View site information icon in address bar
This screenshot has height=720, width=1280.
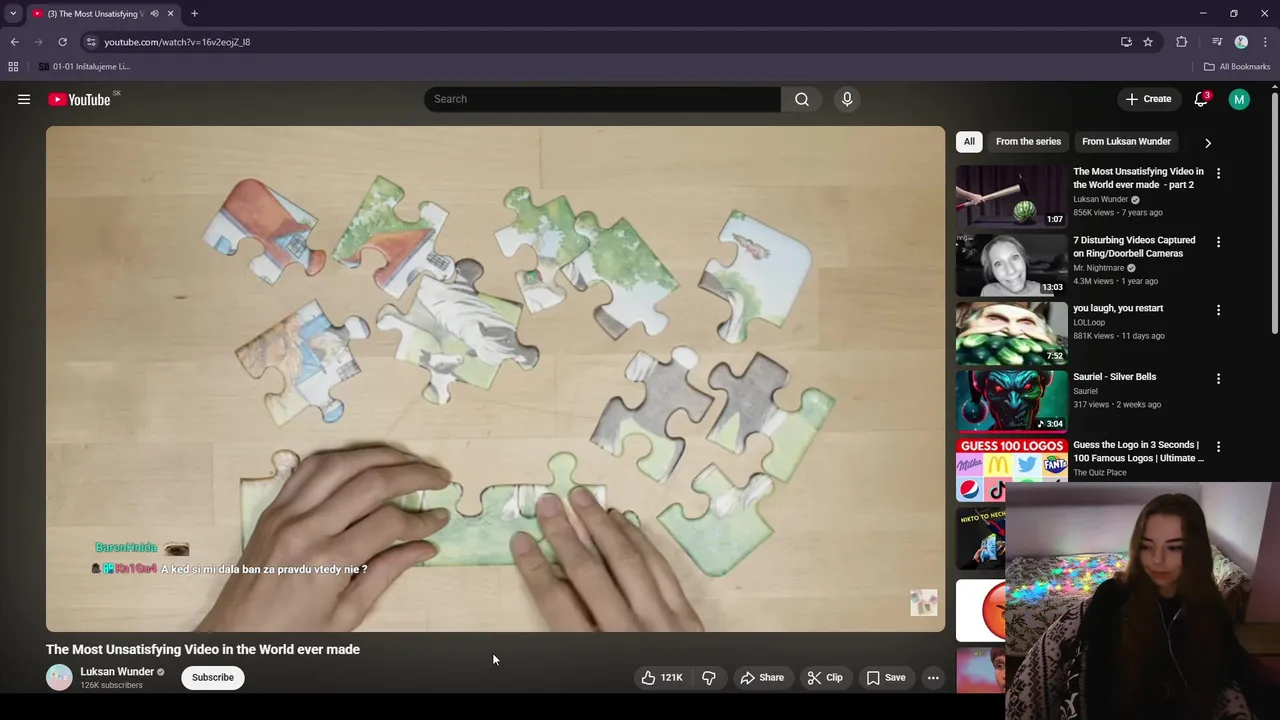click(91, 42)
